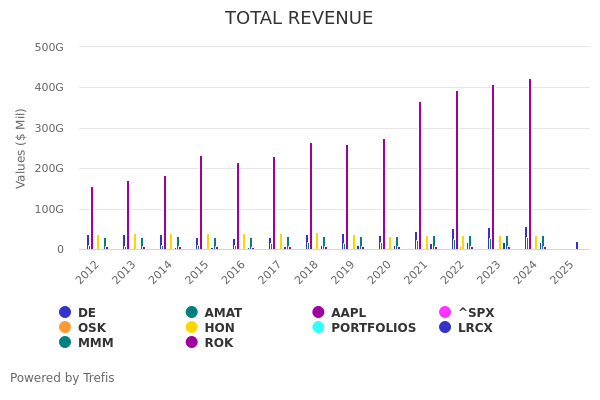The image size is (600, 400).
Task: Click the 500G y-axis tick label
Action: click(49, 47)
